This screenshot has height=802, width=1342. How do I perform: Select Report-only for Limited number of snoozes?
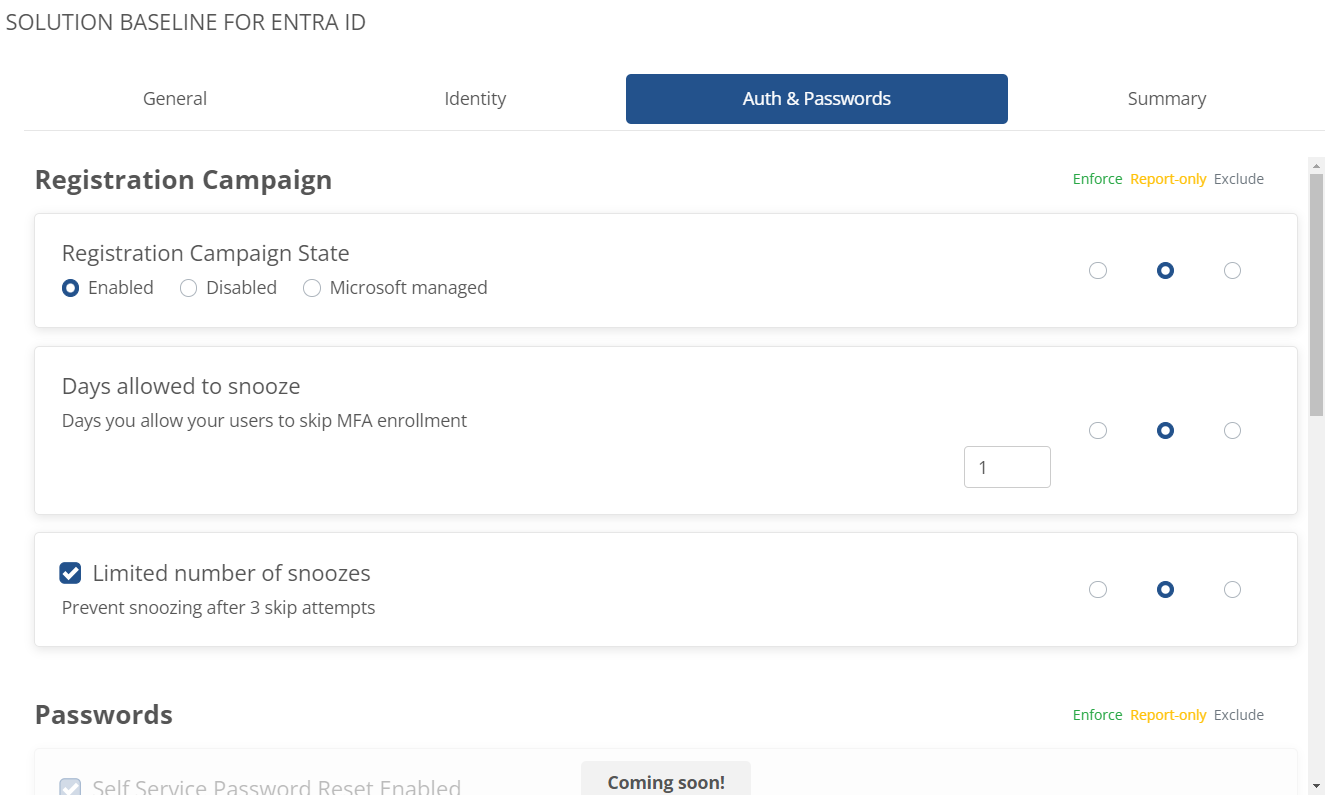(1165, 589)
